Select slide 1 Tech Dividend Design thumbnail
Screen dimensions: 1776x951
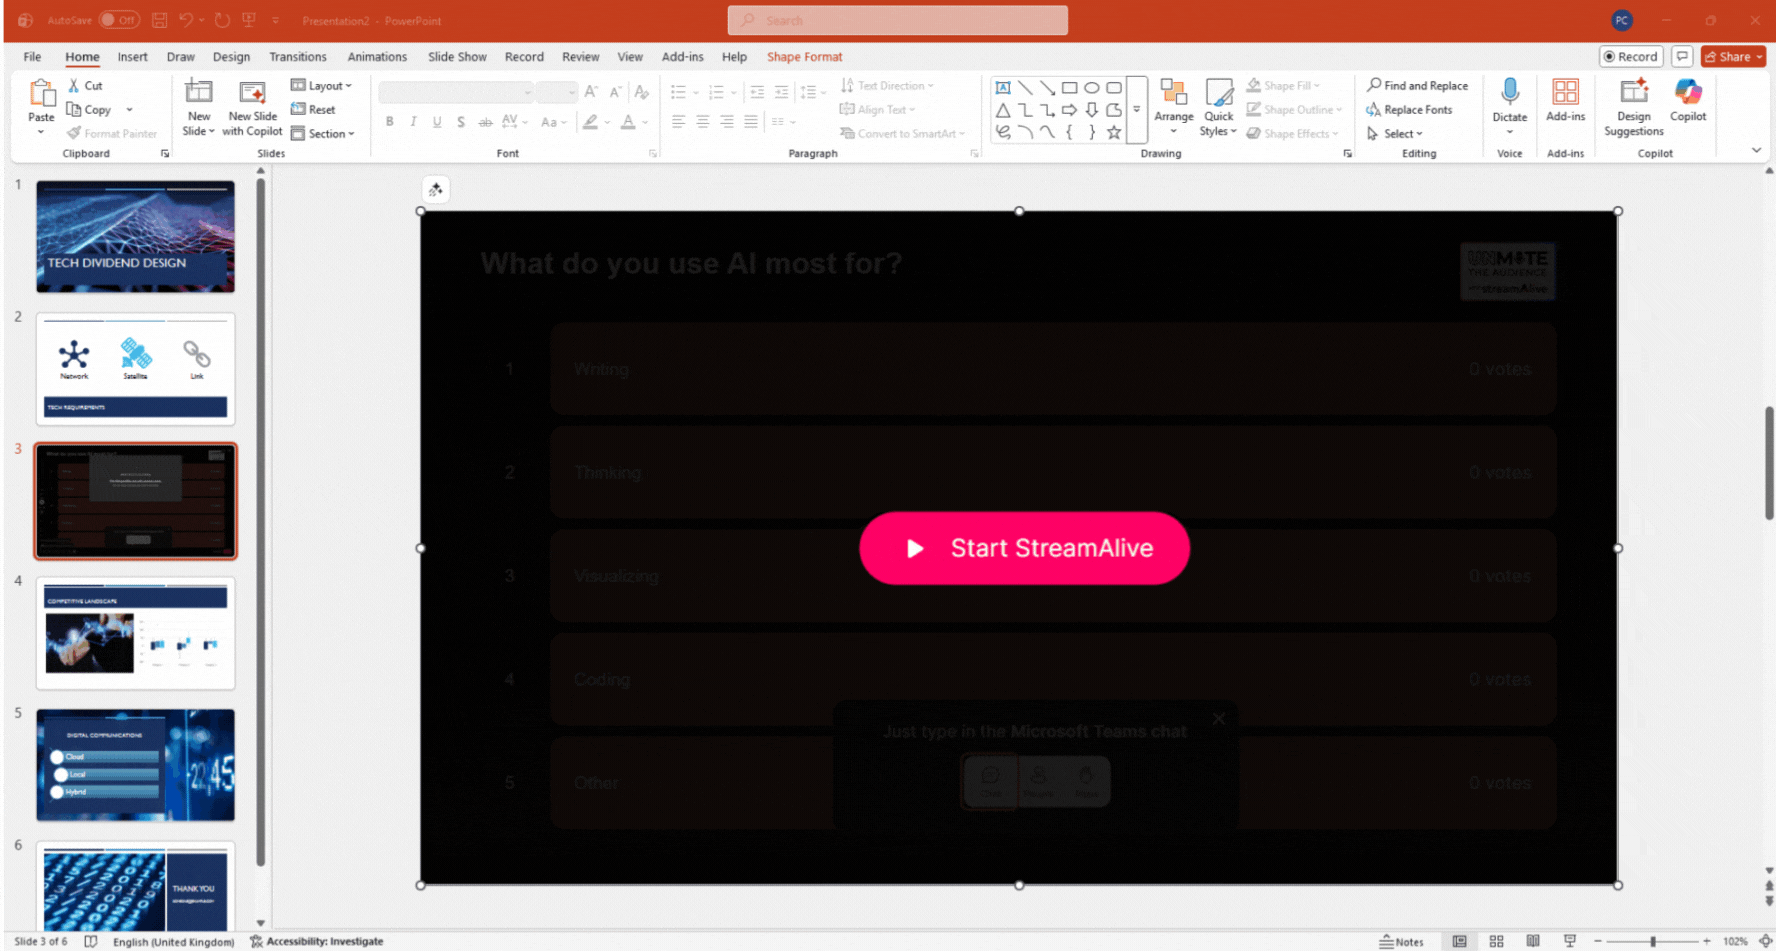tap(136, 237)
